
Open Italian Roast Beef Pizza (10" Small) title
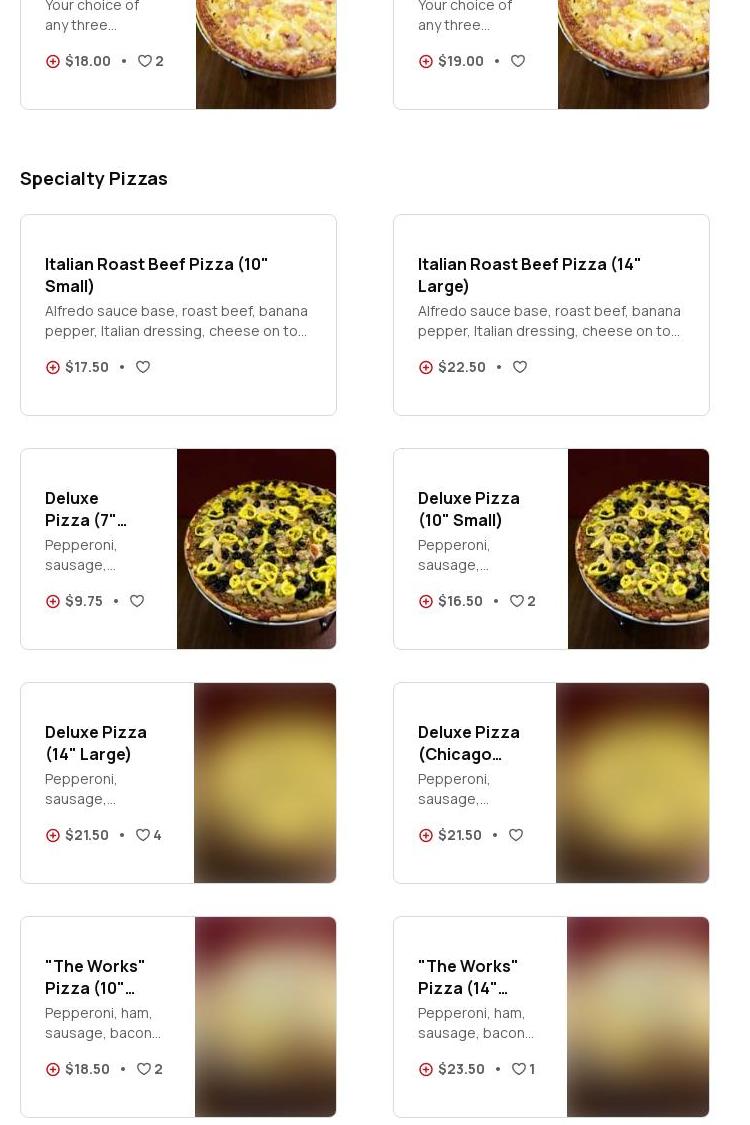pyautogui.click(x=156, y=275)
